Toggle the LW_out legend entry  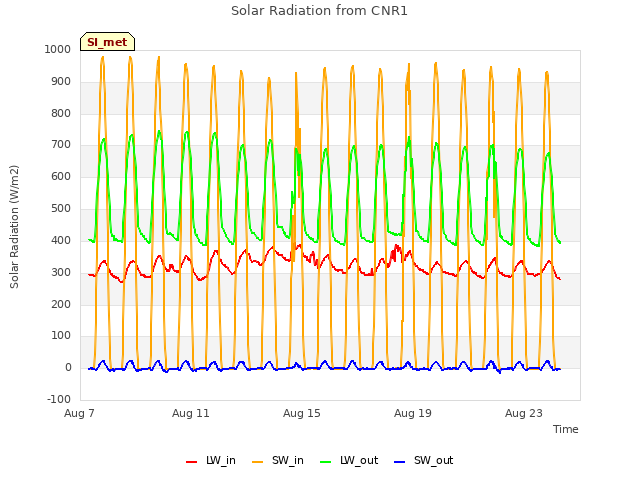click(349, 460)
